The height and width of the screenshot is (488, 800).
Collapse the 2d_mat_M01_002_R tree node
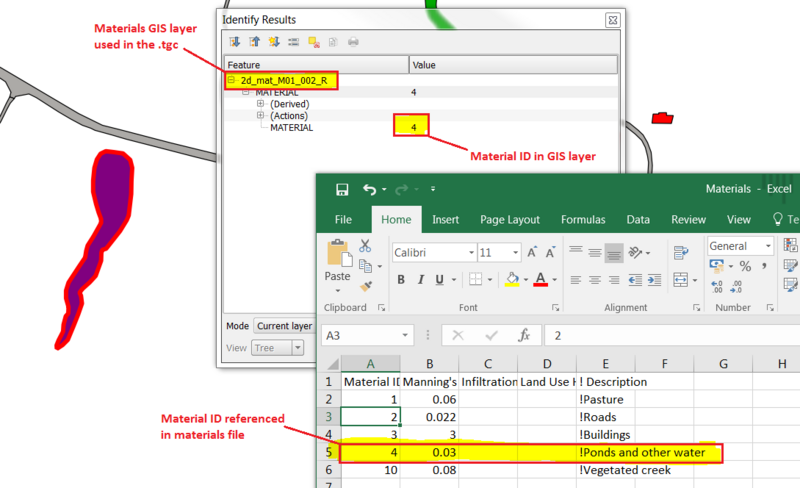[x=231, y=80]
